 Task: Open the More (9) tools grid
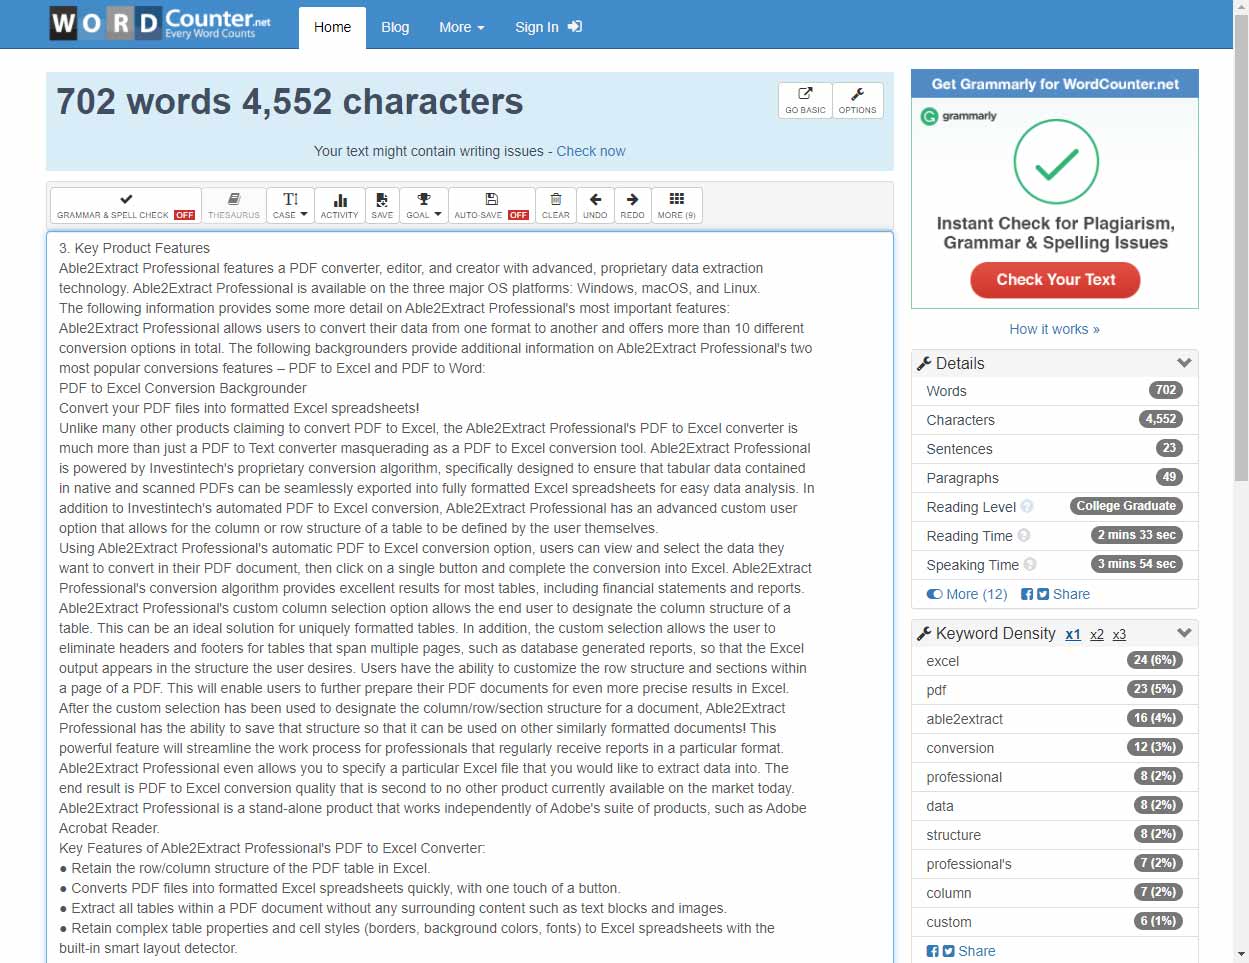[677, 205]
